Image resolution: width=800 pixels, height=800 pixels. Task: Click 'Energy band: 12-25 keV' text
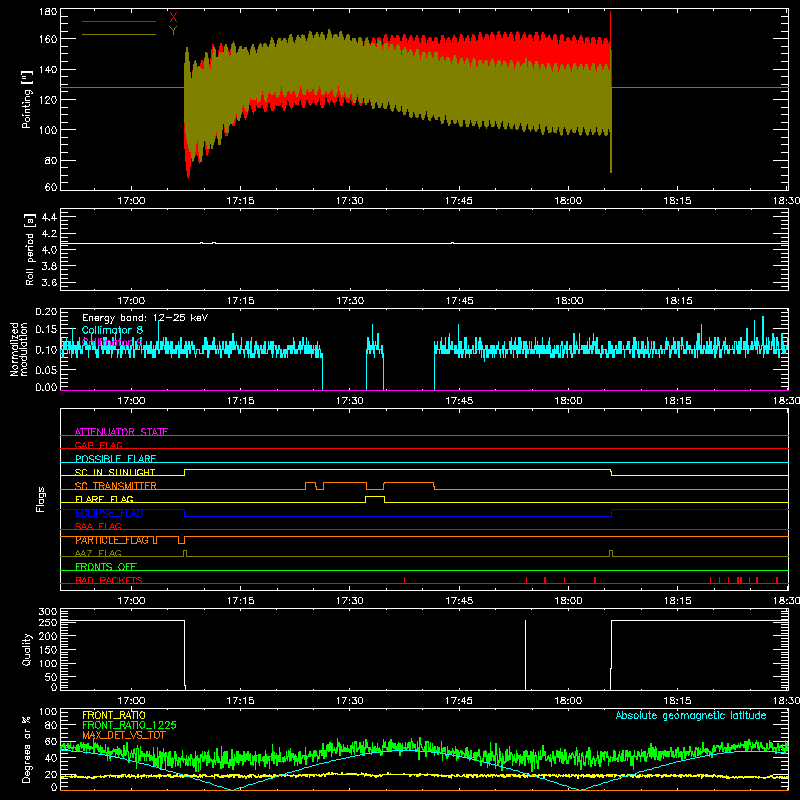pos(145,318)
